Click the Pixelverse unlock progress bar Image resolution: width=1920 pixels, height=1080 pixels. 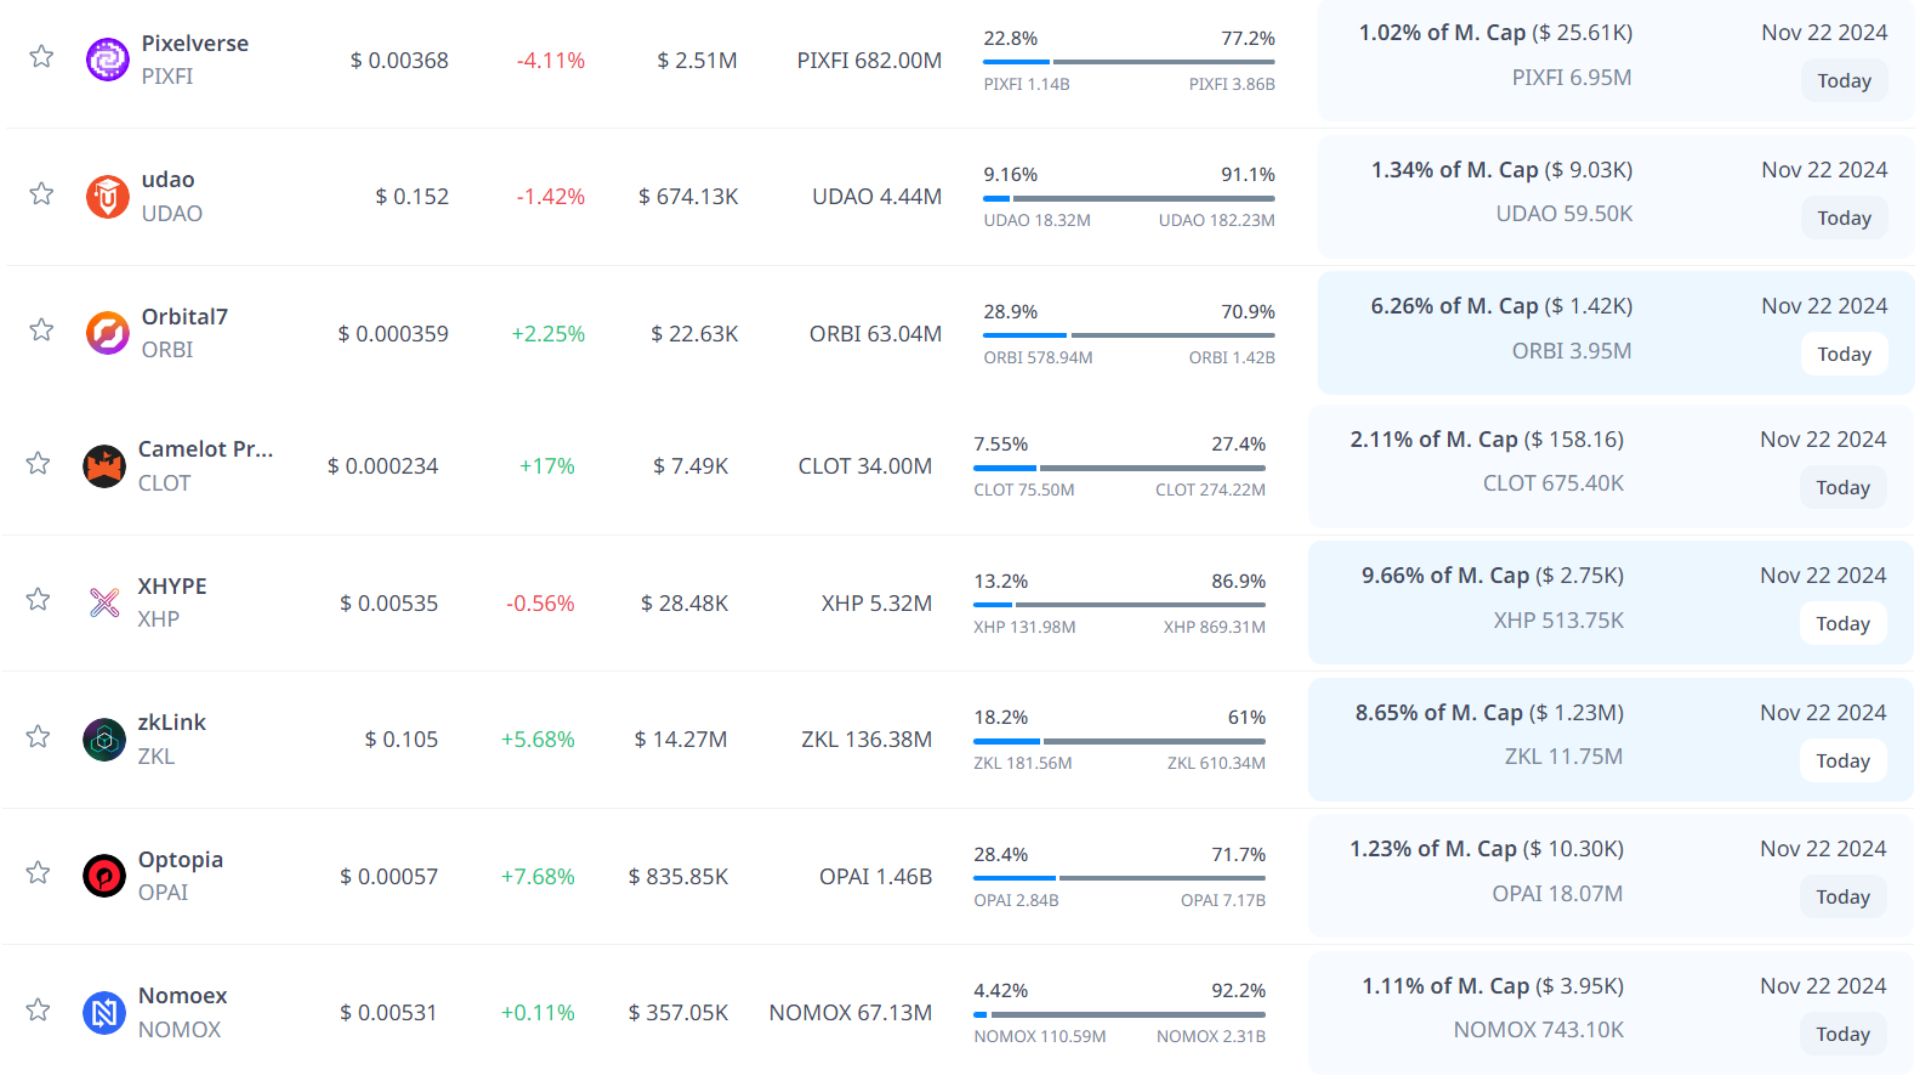[1129, 62]
